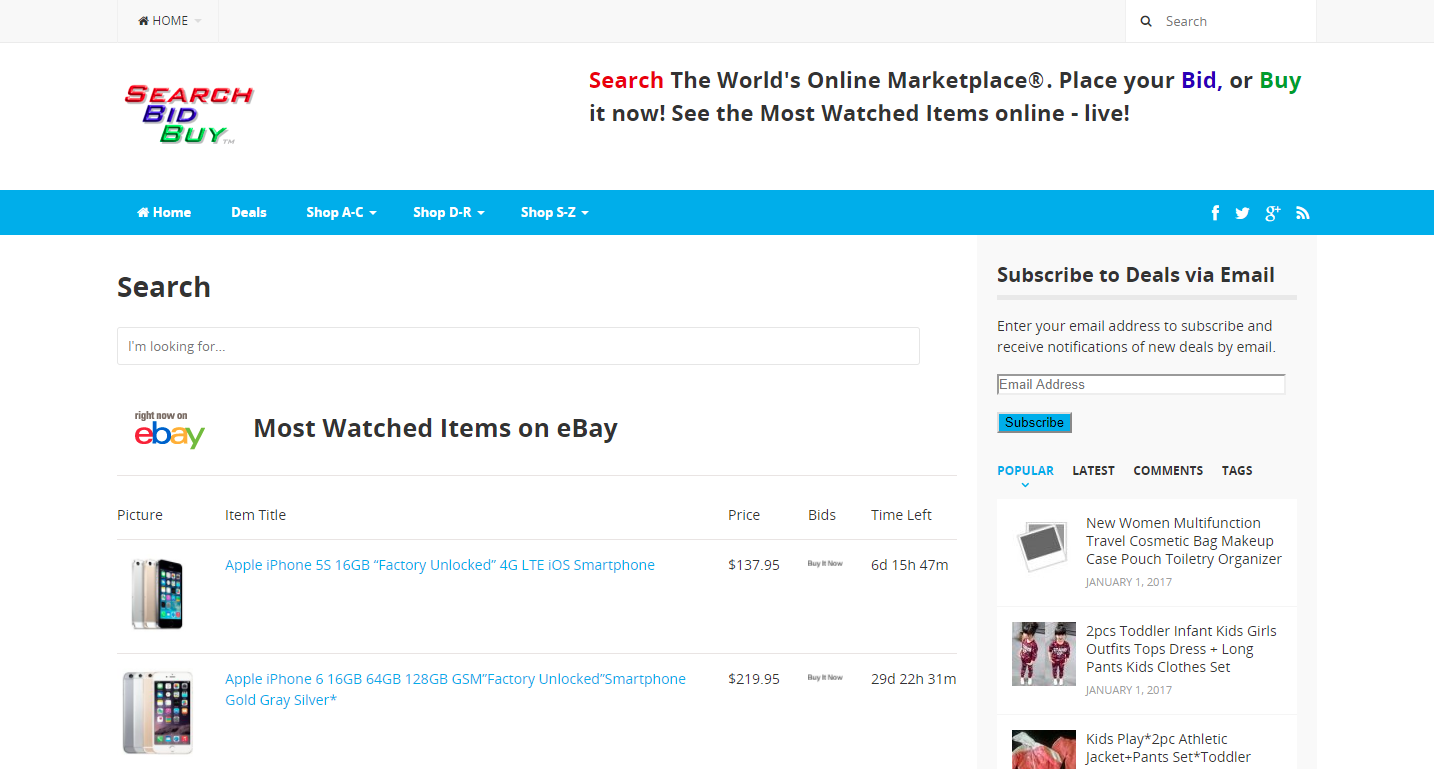Screen dimensions: 1434x769
Task: Expand the Shop D-R dropdown
Action: pyautogui.click(x=448, y=212)
